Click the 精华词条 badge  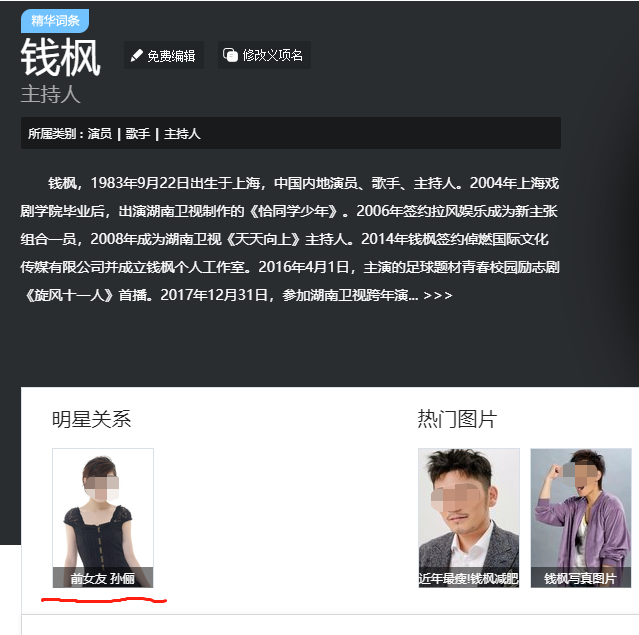click(x=55, y=21)
